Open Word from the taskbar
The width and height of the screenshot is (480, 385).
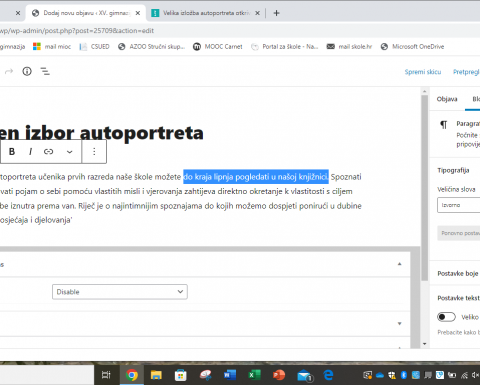point(230,375)
